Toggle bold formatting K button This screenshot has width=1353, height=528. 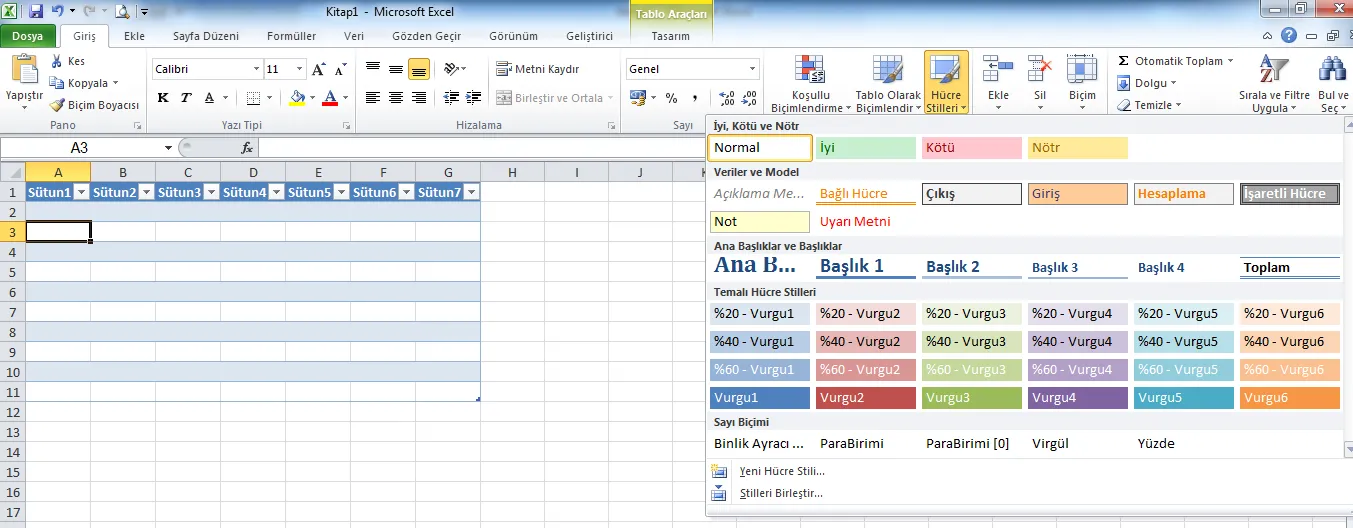163,98
